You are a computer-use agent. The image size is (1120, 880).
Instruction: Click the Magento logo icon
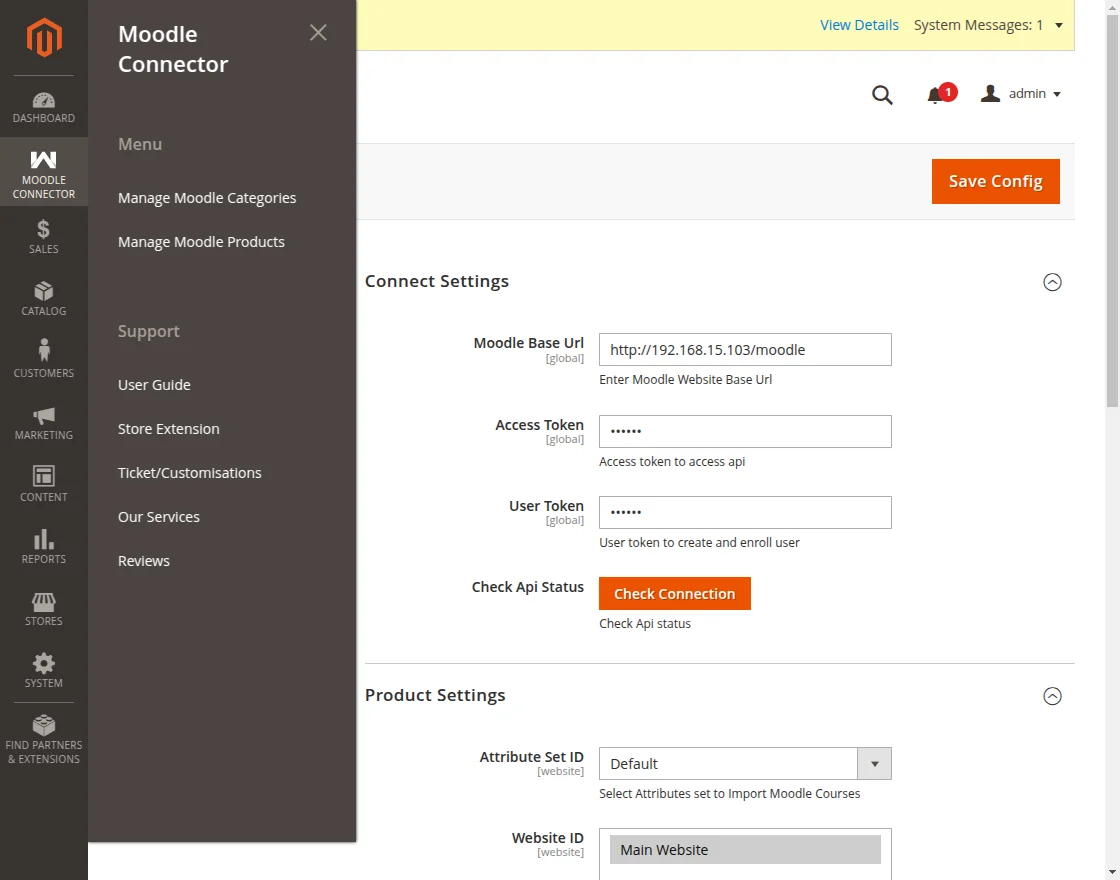44,38
